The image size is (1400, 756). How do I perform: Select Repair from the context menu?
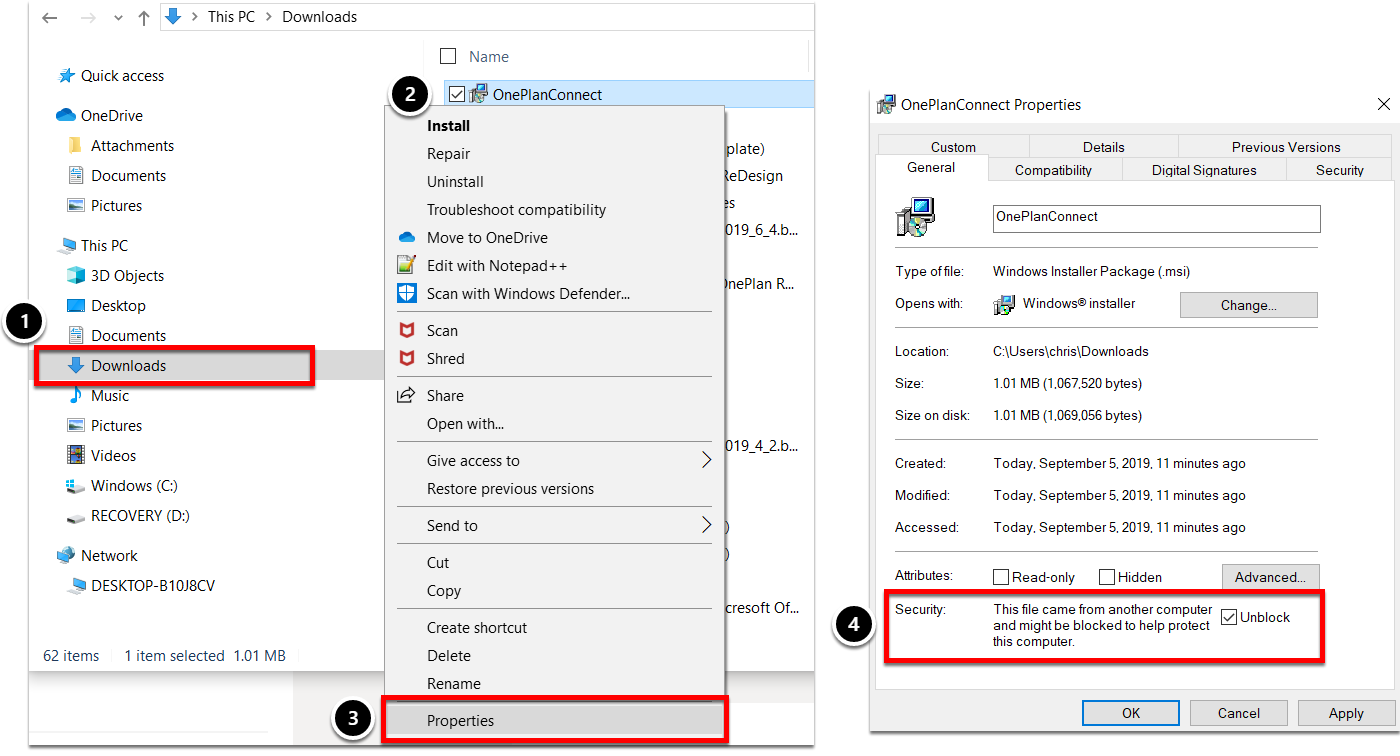point(448,154)
